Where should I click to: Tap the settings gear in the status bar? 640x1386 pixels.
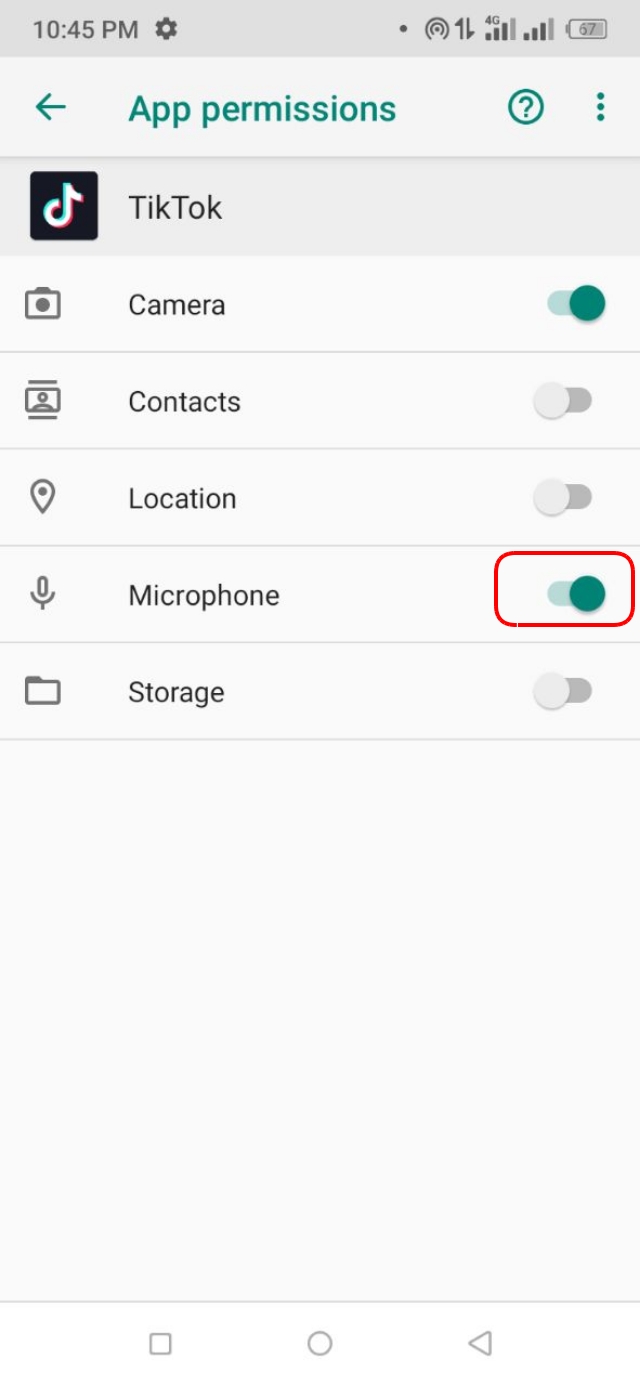tap(166, 29)
